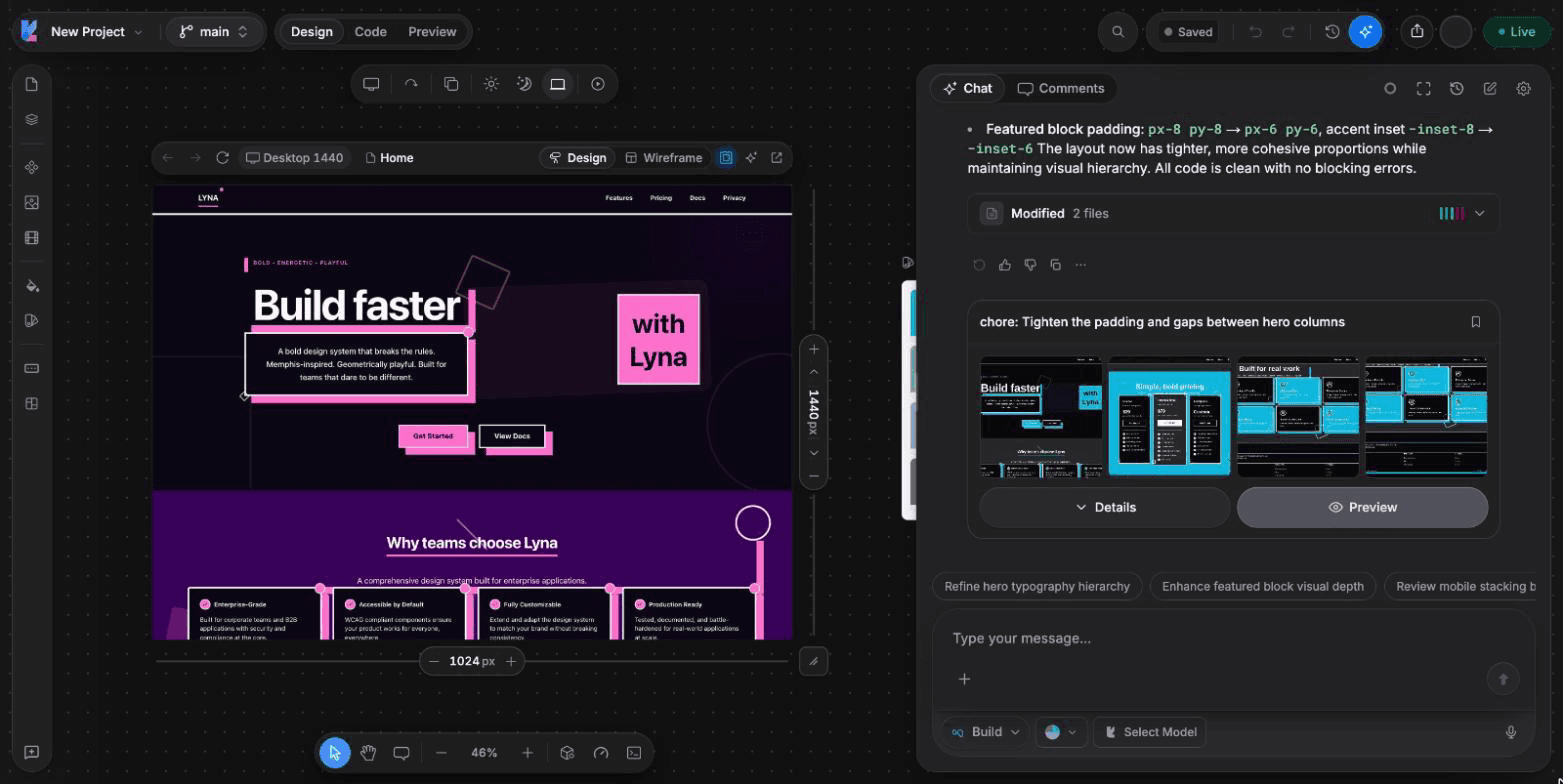Switch frame to Design mode

coord(578,158)
